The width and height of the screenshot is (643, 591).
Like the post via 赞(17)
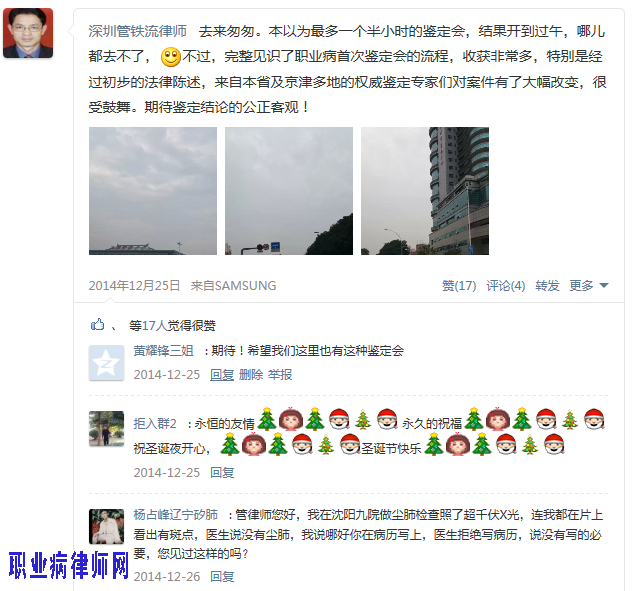click(459, 285)
